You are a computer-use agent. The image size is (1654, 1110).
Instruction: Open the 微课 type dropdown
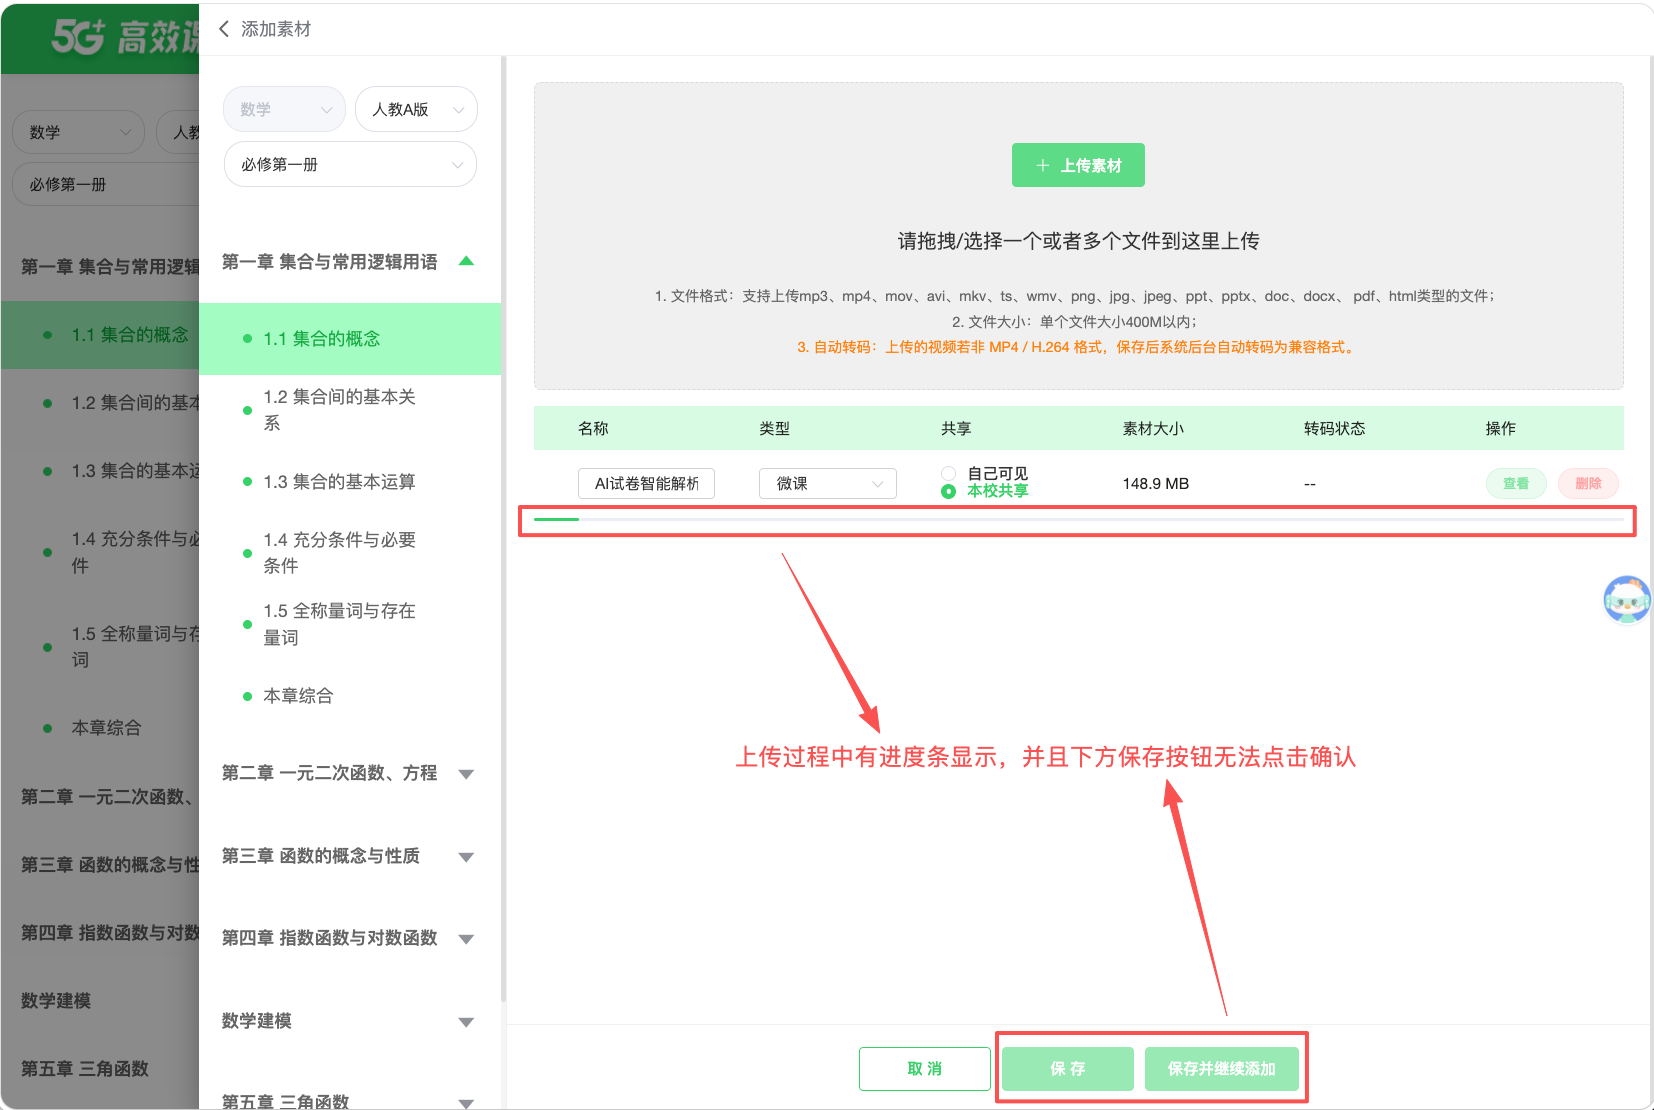pos(828,483)
